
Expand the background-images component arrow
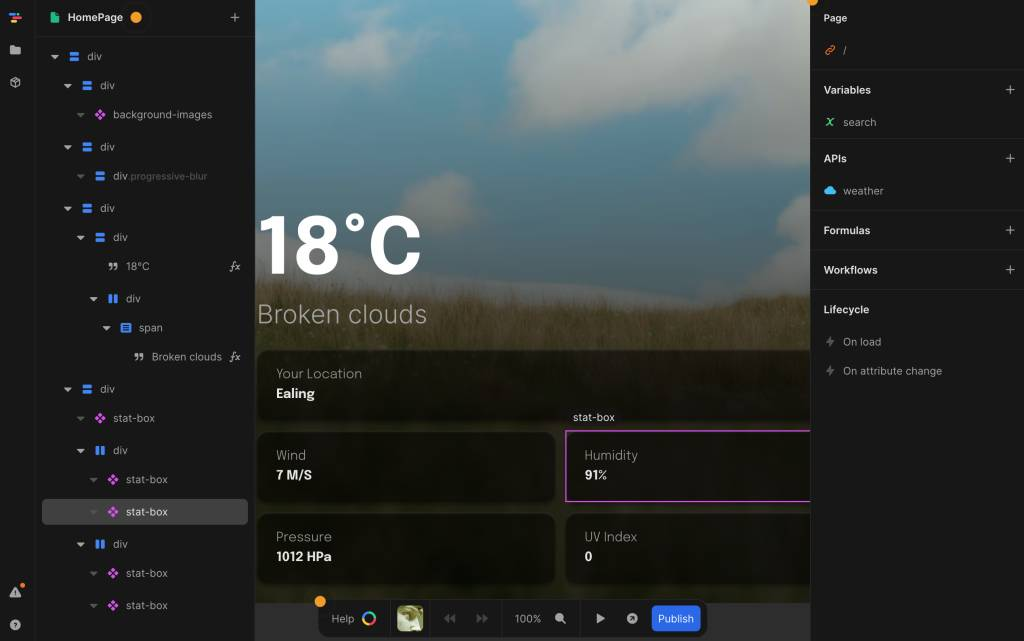point(81,115)
